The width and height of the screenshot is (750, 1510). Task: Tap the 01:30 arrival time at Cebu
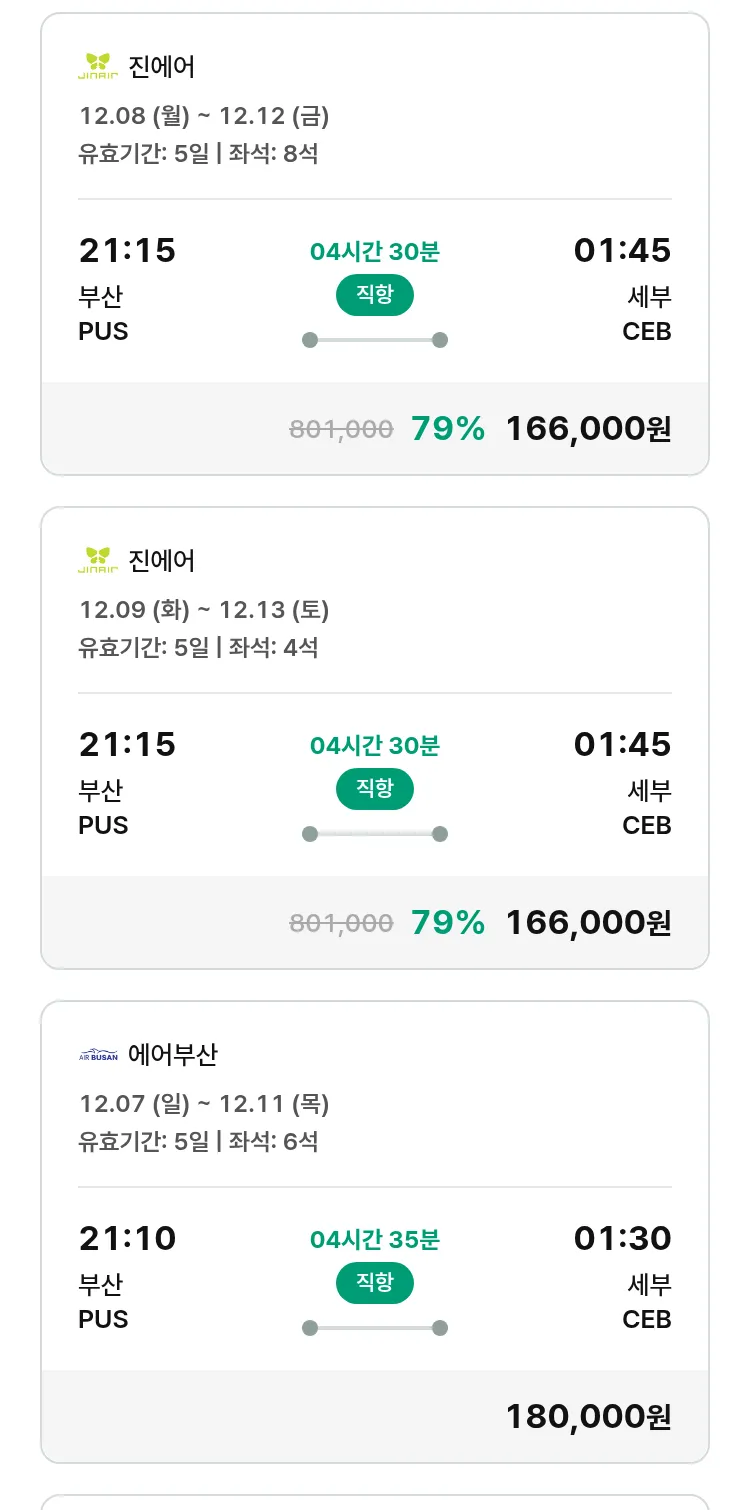tap(622, 1238)
